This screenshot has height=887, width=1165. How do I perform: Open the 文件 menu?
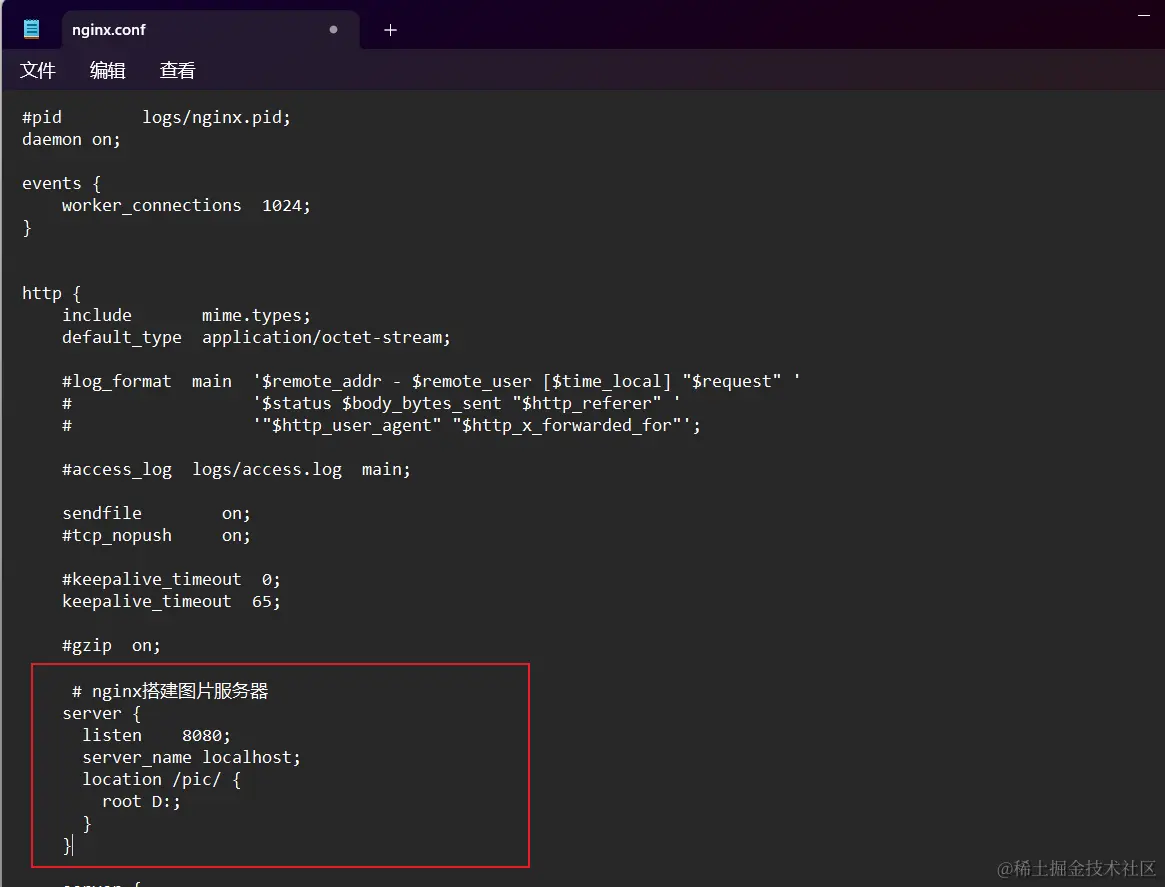point(37,71)
